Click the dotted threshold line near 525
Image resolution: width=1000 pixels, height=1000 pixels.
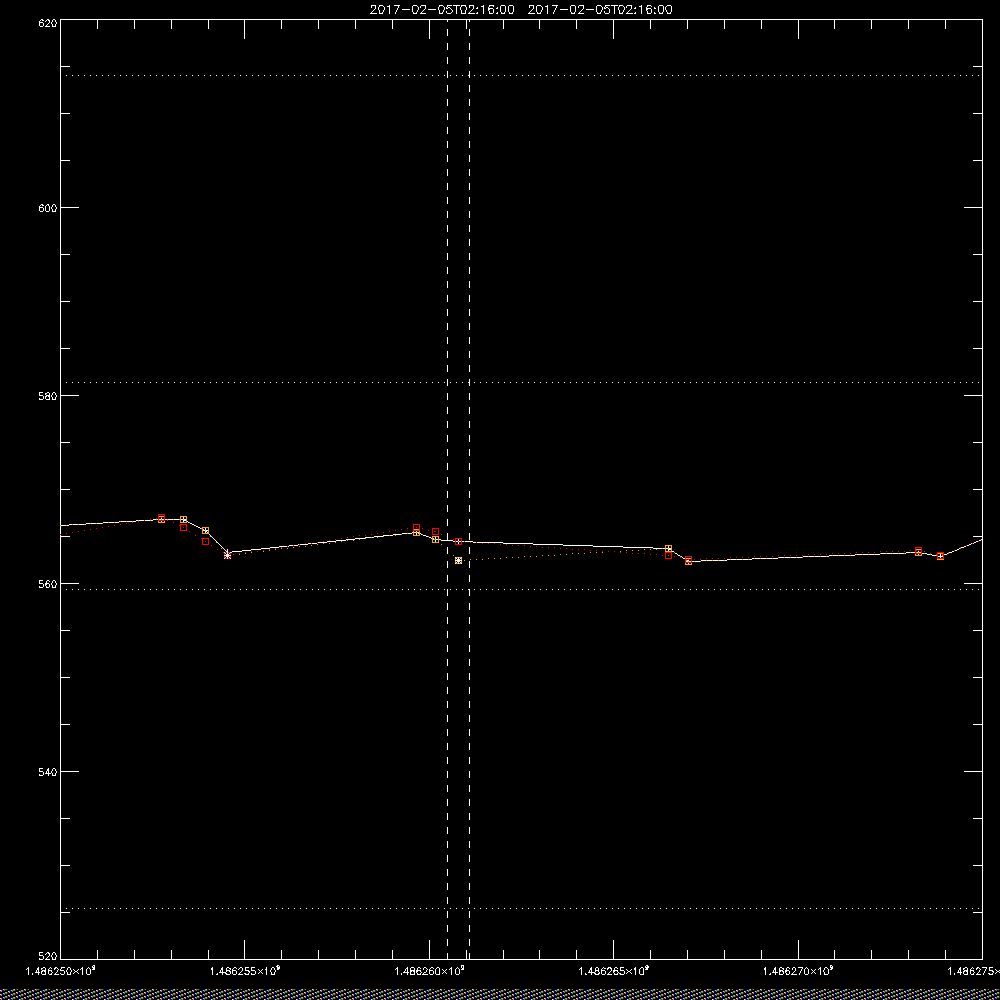[x=521, y=908]
